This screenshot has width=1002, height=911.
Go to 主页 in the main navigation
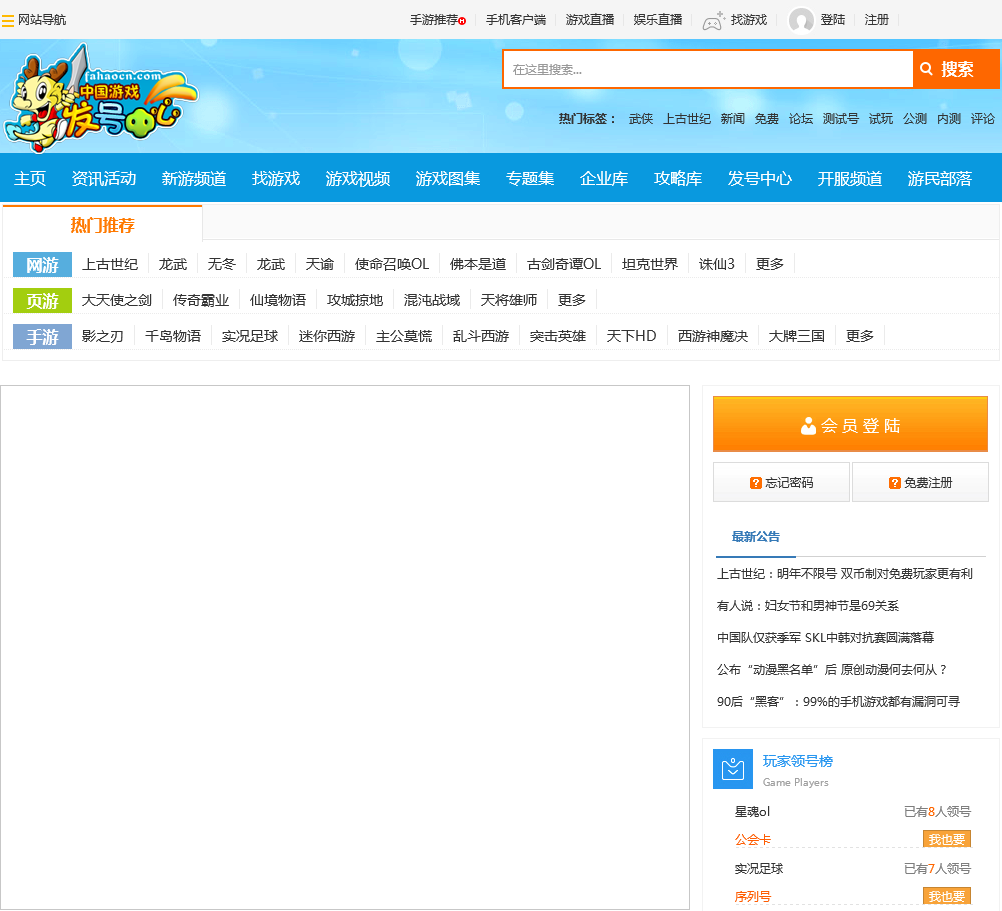coord(30,178)
